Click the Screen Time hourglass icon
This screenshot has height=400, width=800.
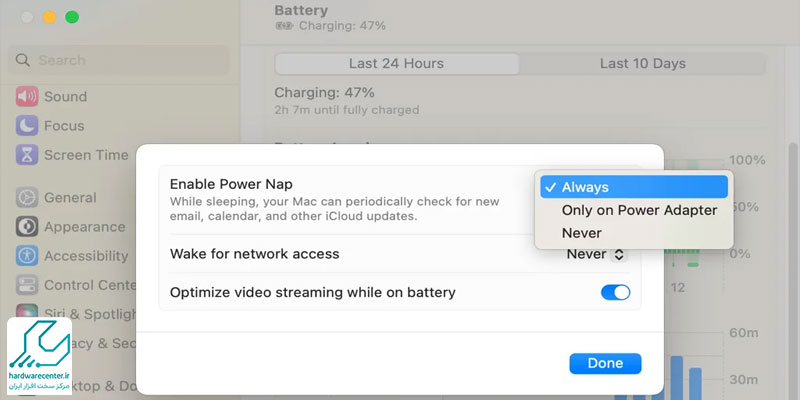tap(26, 155)
